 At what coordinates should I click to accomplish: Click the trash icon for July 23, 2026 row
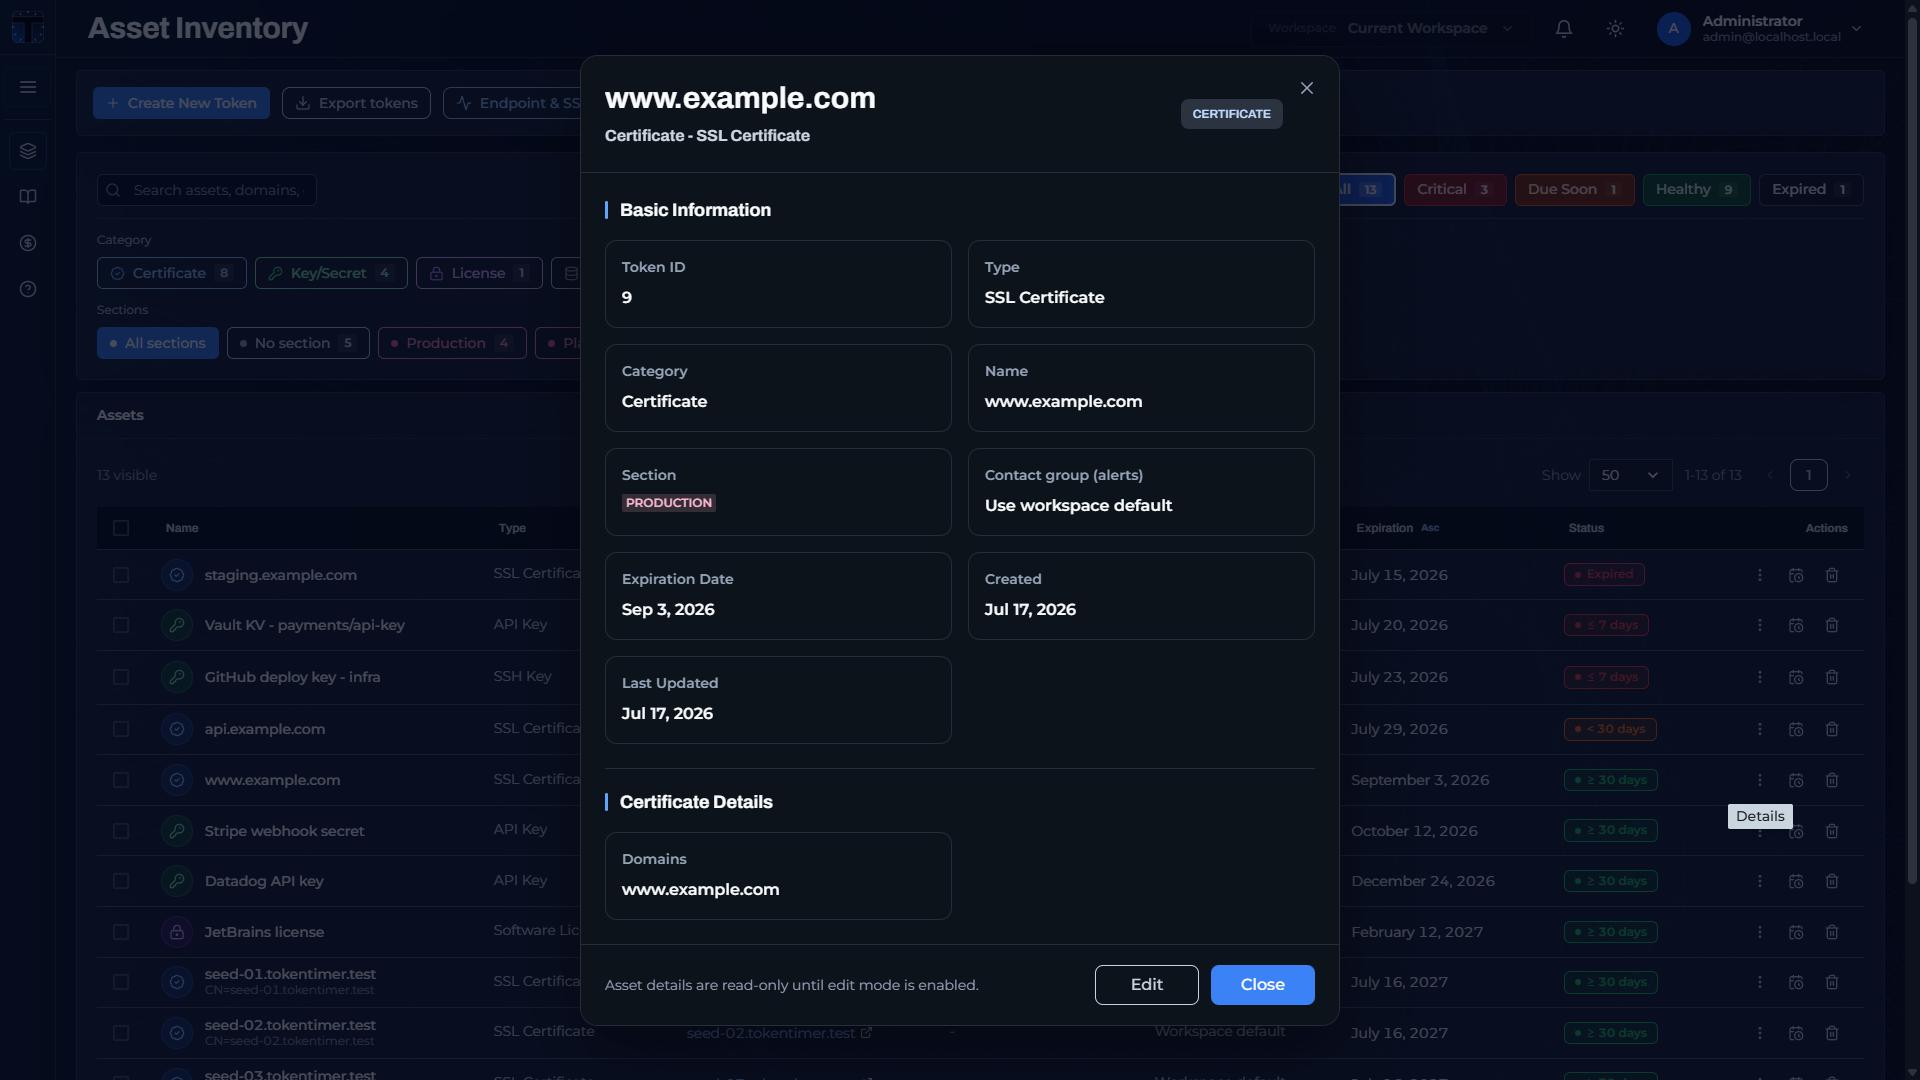coord(1832,677)
